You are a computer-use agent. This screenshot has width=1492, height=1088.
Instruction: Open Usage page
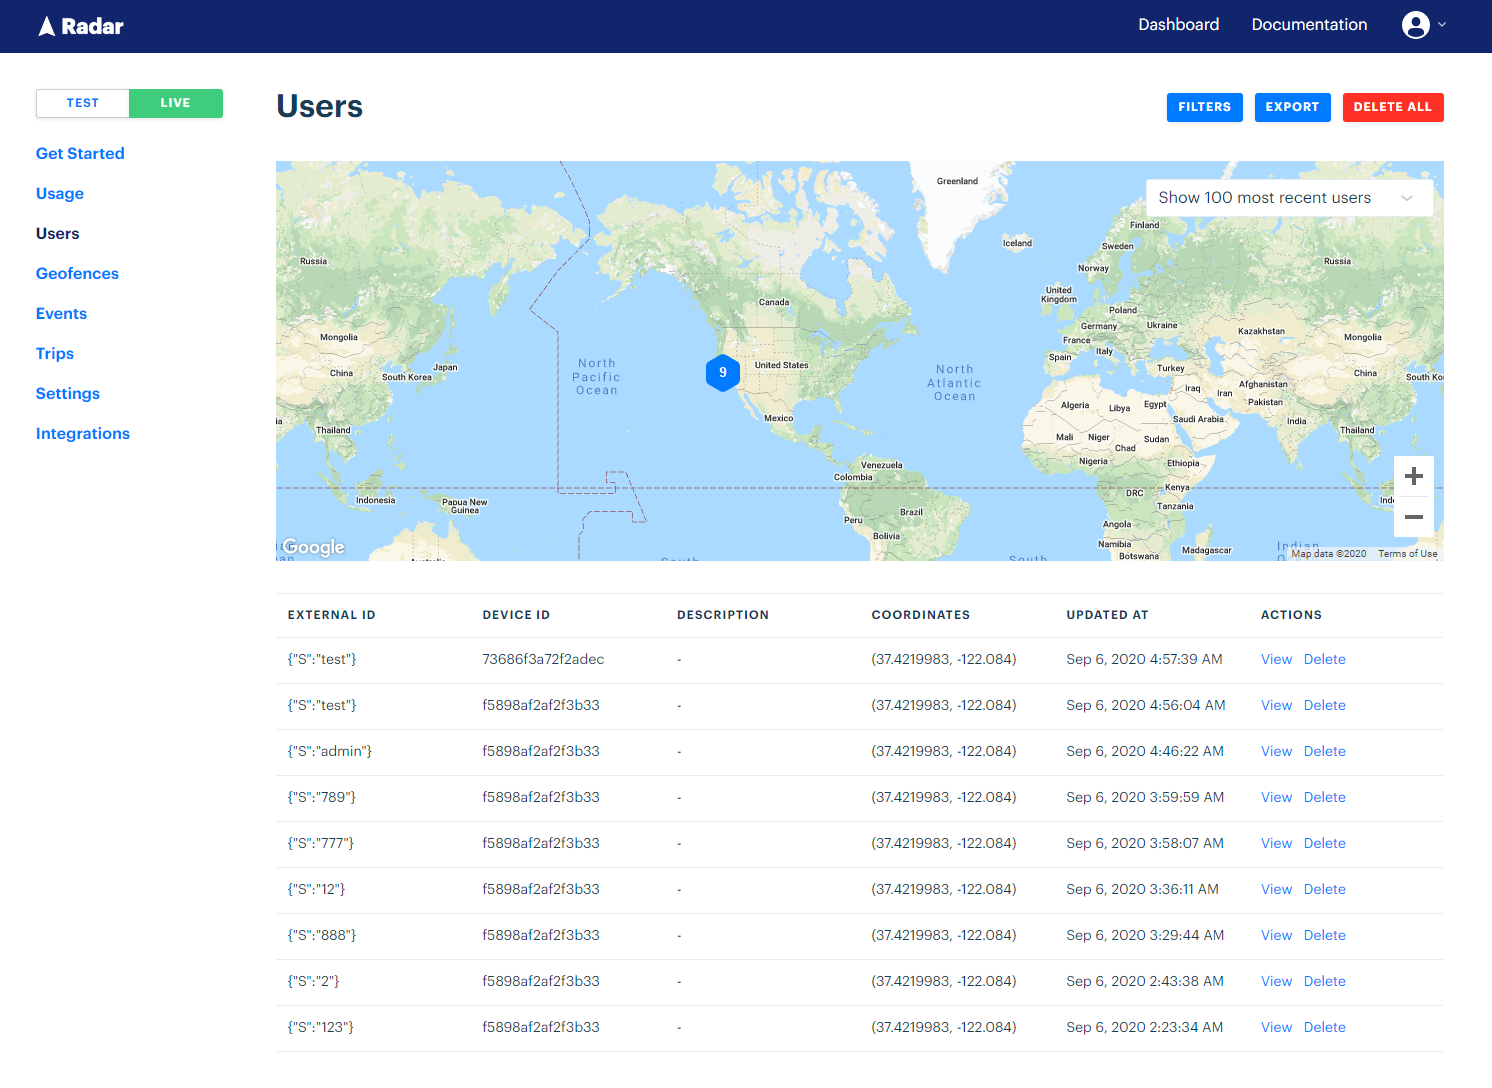coord(60,193)
